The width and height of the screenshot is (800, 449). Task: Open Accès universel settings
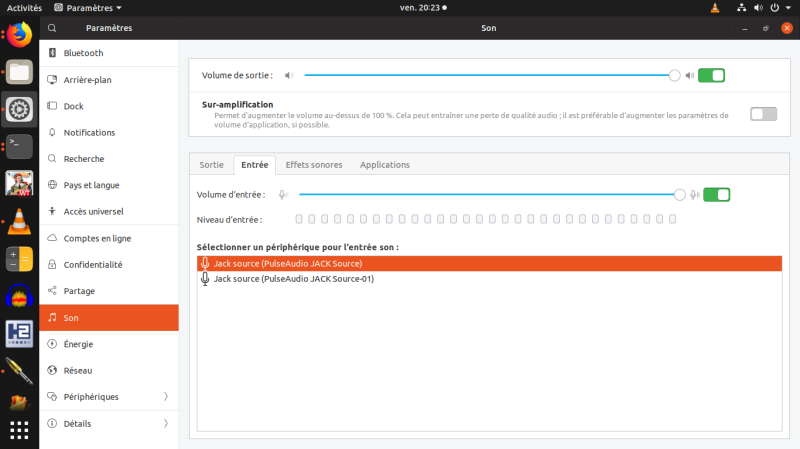point(109,211)
